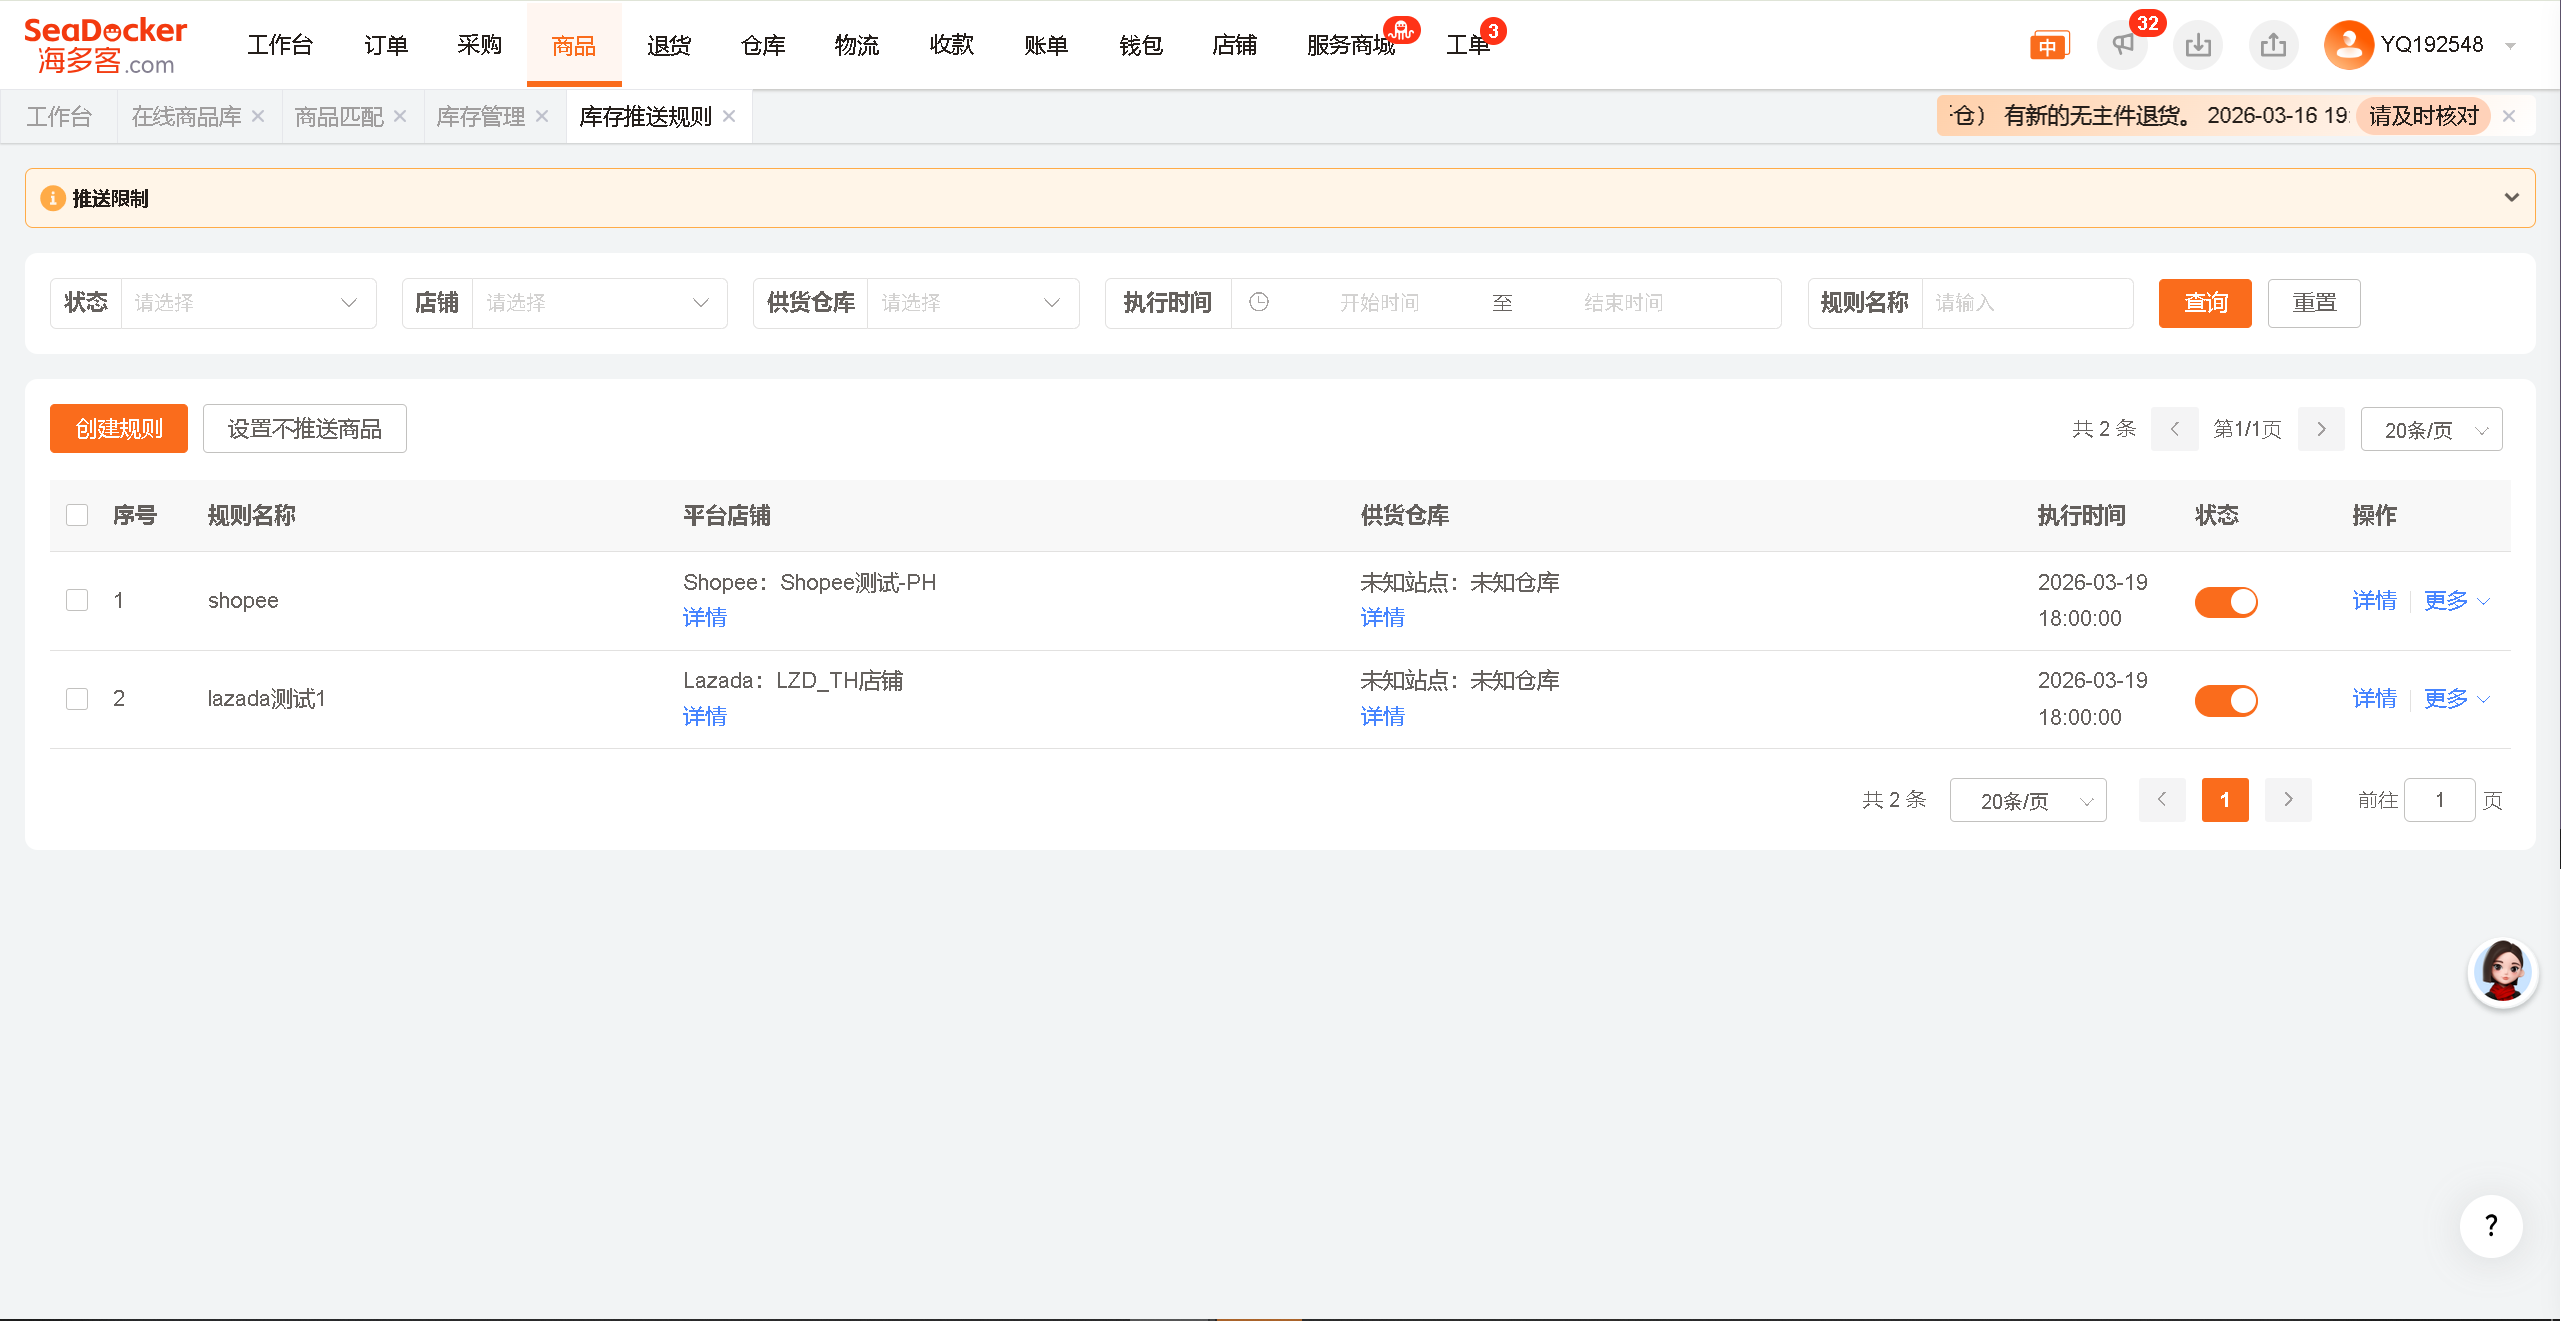Click the 规则名称 input field

click(x=2025, y=303)
